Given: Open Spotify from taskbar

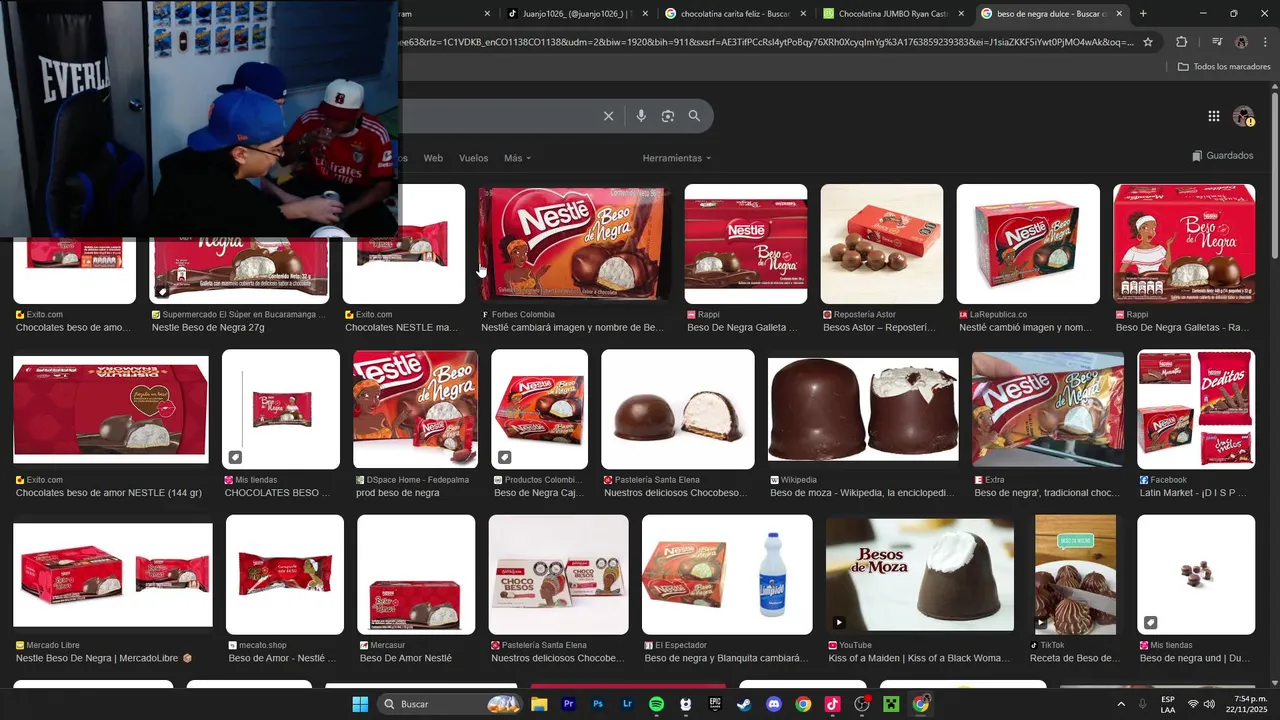Looking at the screenshot, I should pos(656,704).
